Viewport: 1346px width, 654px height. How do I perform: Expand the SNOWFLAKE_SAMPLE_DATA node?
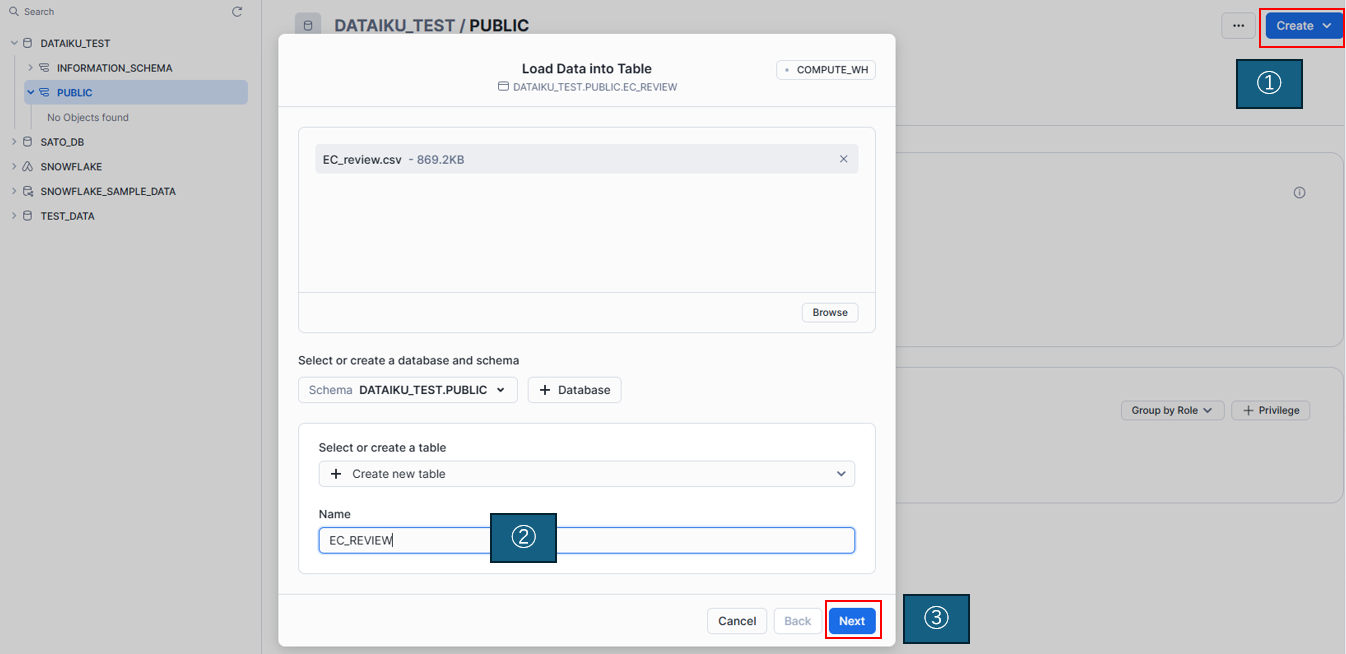14,191
